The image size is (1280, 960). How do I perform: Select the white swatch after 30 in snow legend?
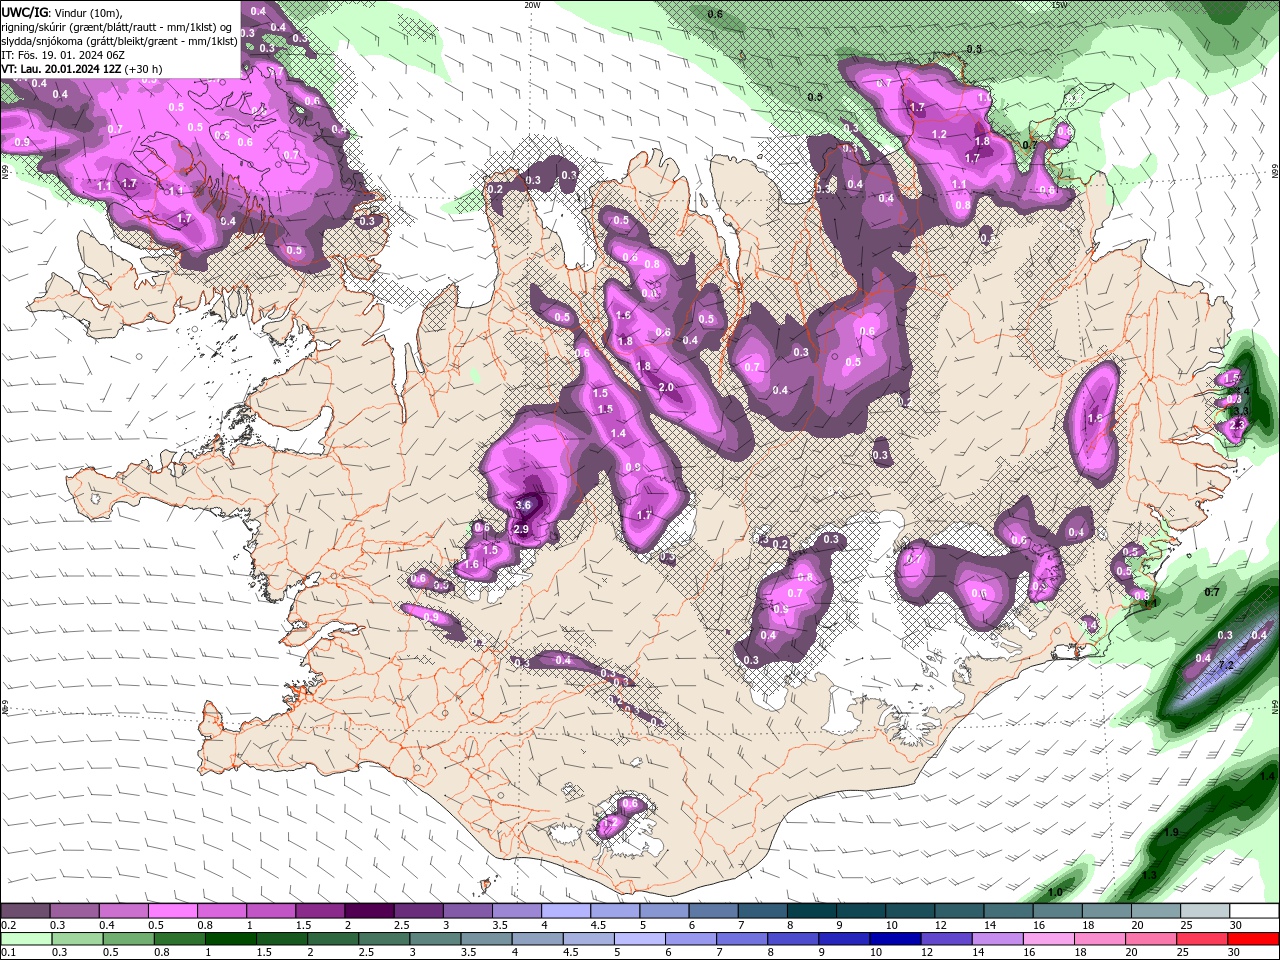(1255, 911)
